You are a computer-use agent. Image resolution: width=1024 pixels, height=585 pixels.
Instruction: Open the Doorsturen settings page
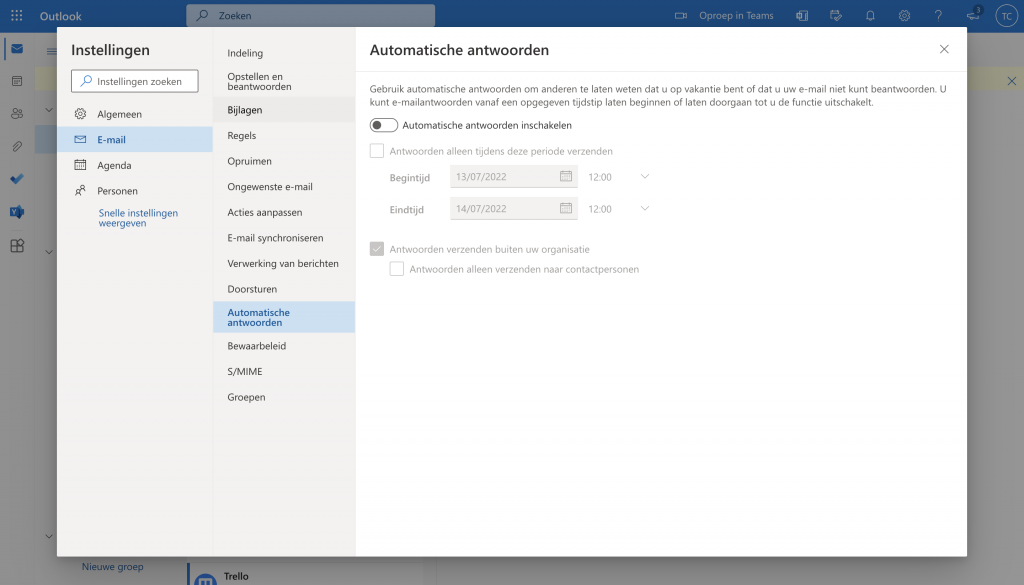click(284, 289)
